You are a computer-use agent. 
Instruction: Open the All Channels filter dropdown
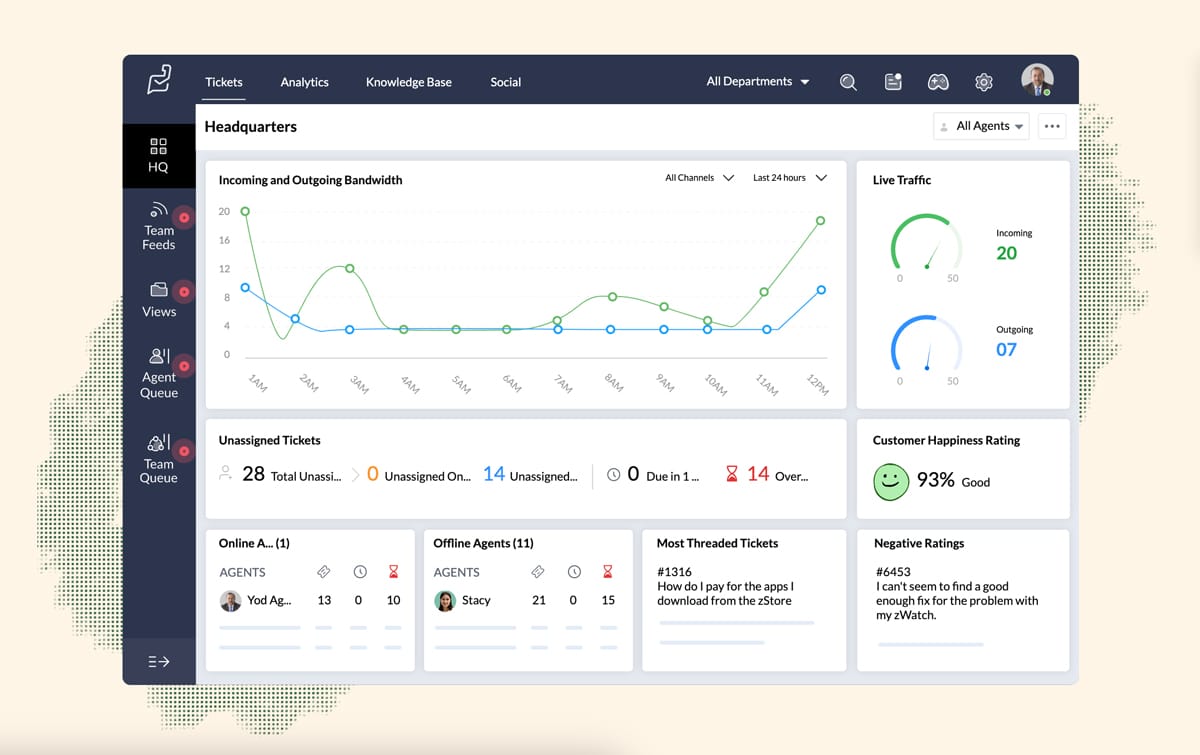click(x=699, y=178)
